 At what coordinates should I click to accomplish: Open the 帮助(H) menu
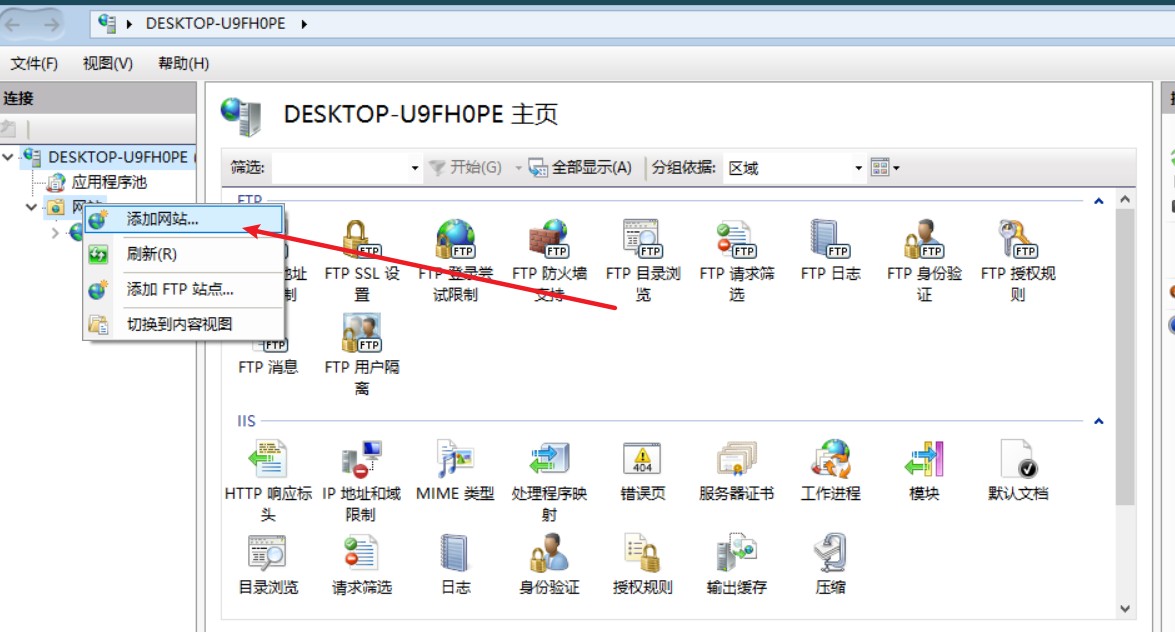(x=184, y=64)
